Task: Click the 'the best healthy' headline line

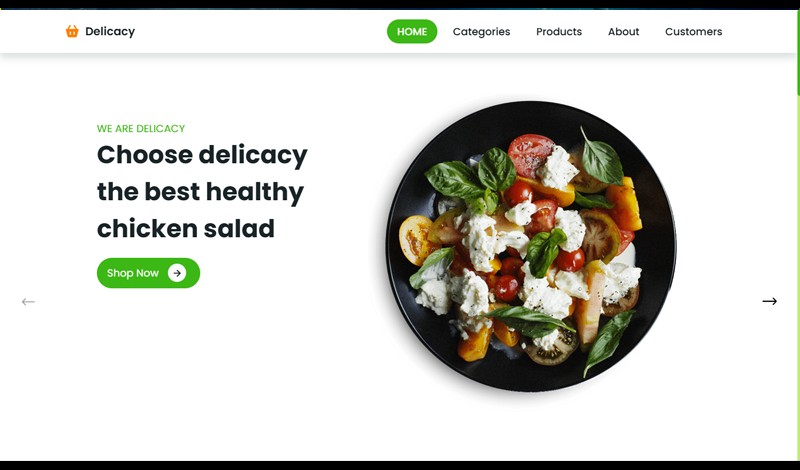Action: coord(200,192)
